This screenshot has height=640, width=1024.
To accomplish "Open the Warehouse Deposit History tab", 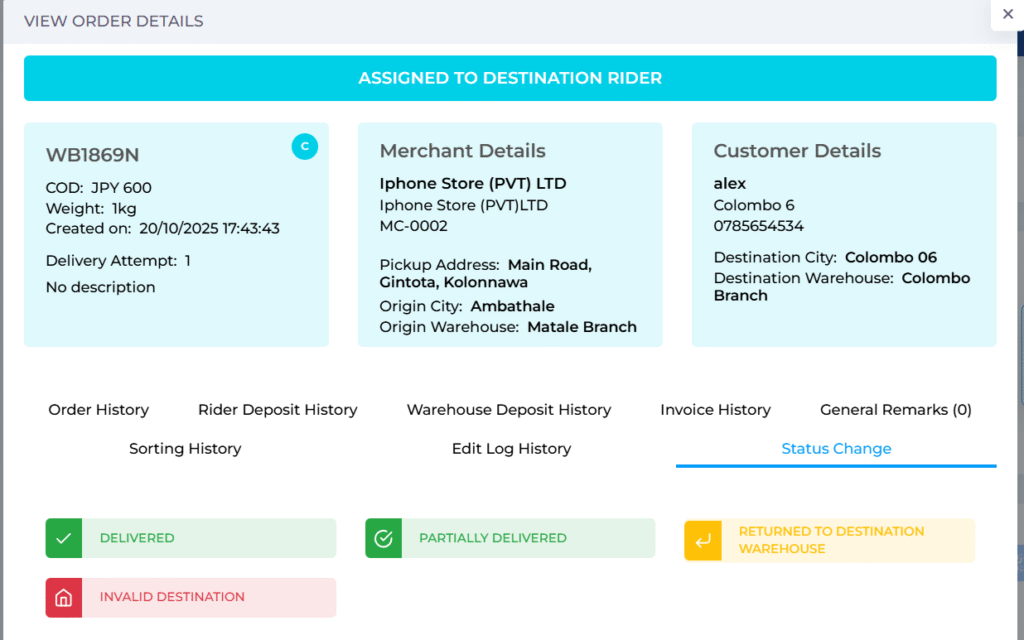I will point(508,410).
